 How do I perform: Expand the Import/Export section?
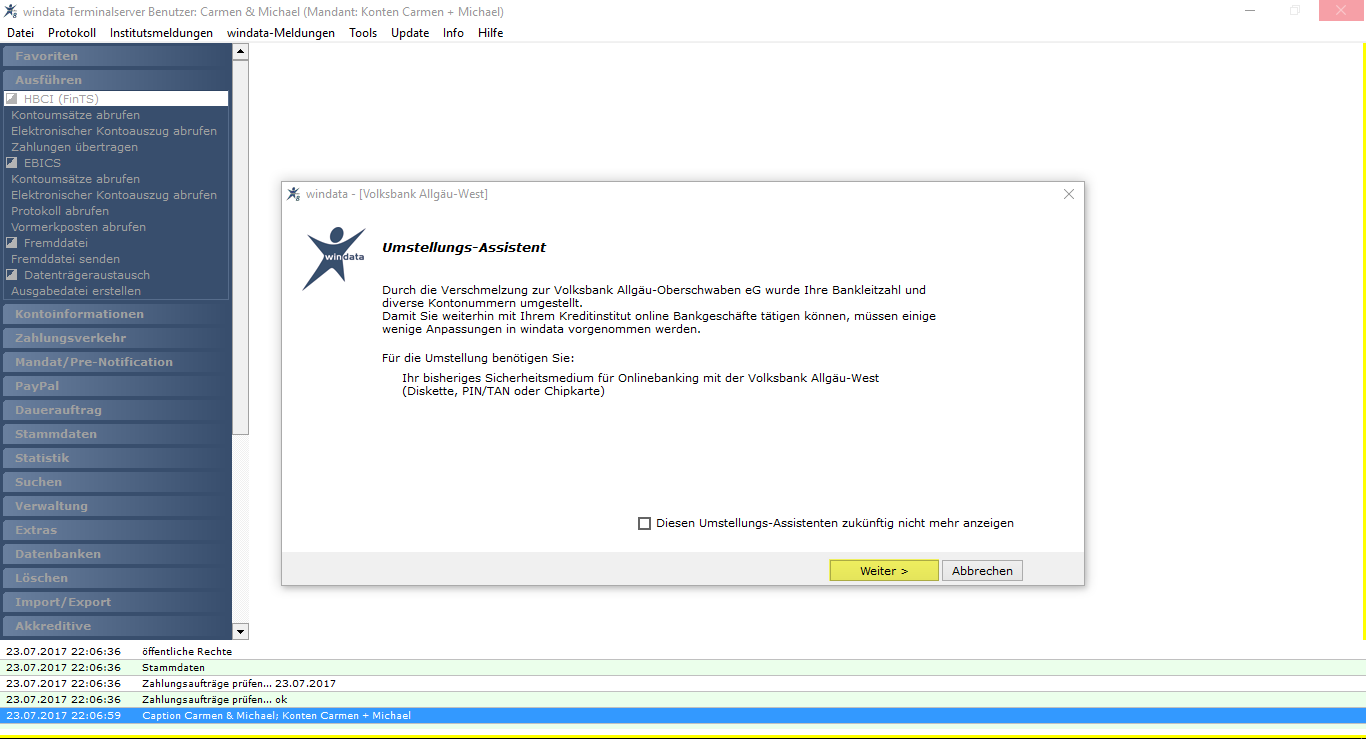pyautogui.click(x=116, y=602)
